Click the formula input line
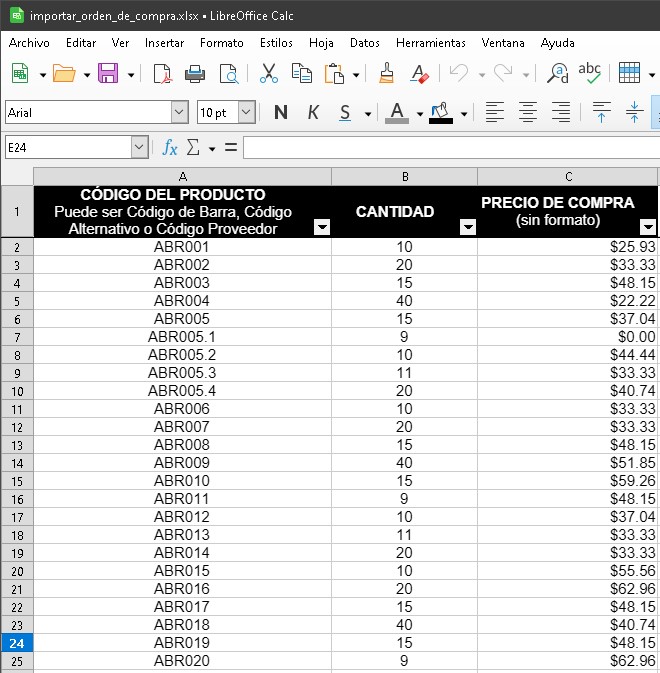 [x=450, y=147]
